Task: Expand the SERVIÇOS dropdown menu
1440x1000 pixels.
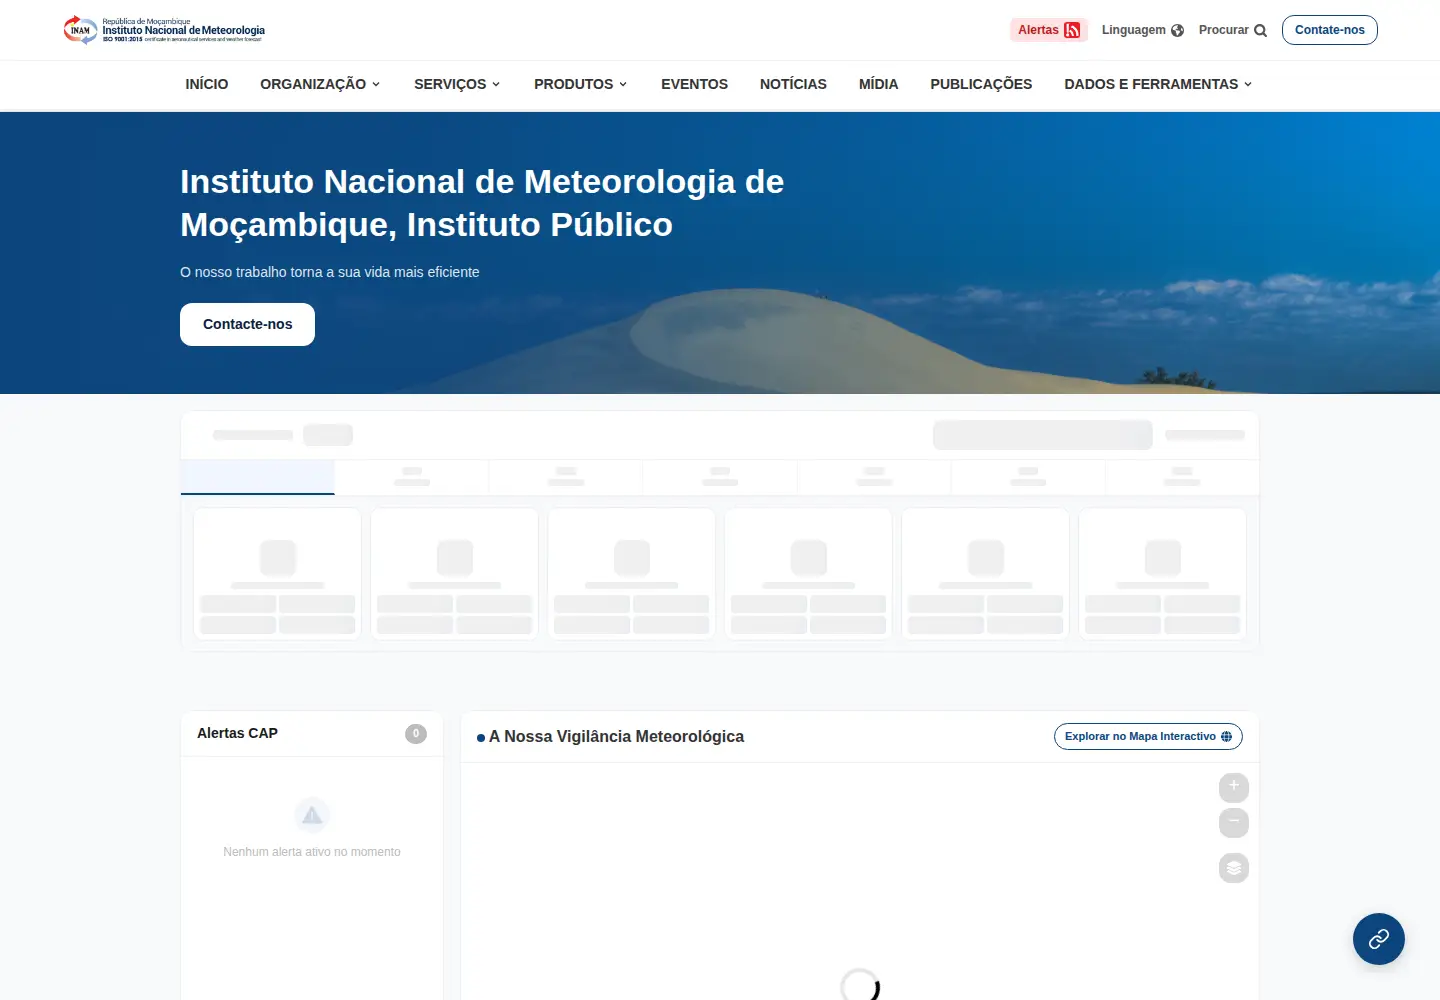Action: (457, 84)
